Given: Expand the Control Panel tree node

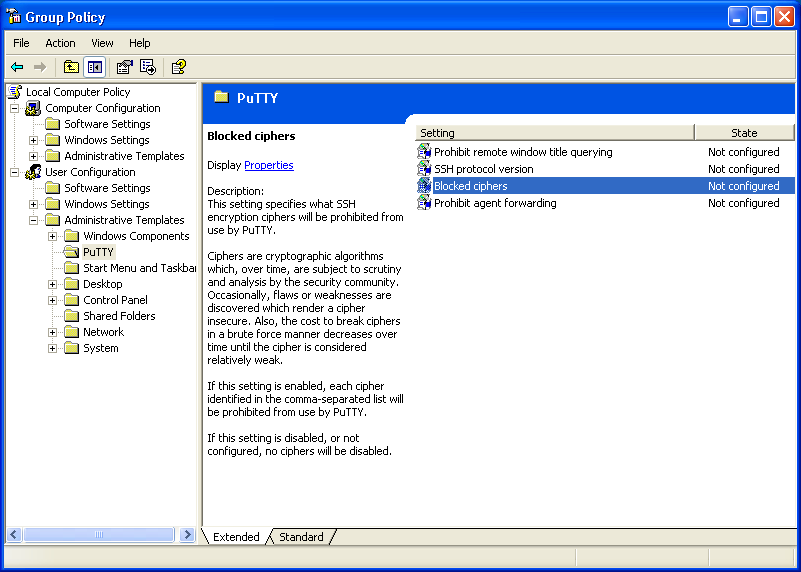Looking at the screenshot, I should click(x=53, y=300).
